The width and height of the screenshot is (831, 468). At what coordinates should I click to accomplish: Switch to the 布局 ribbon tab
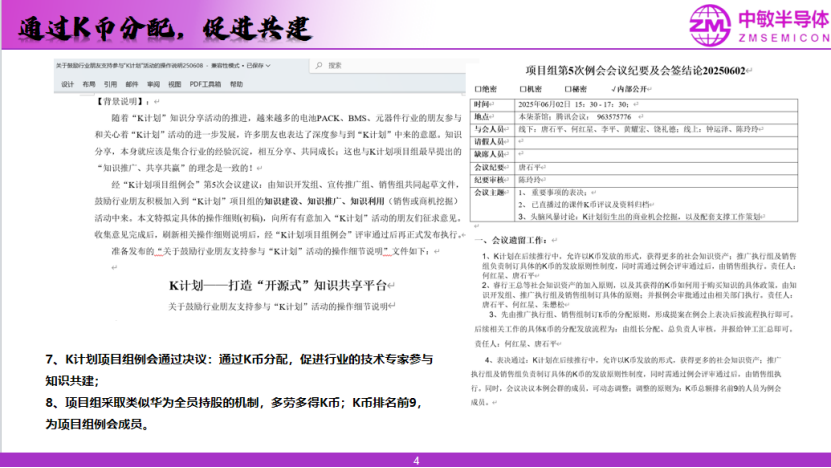click(x=89, y=85)
